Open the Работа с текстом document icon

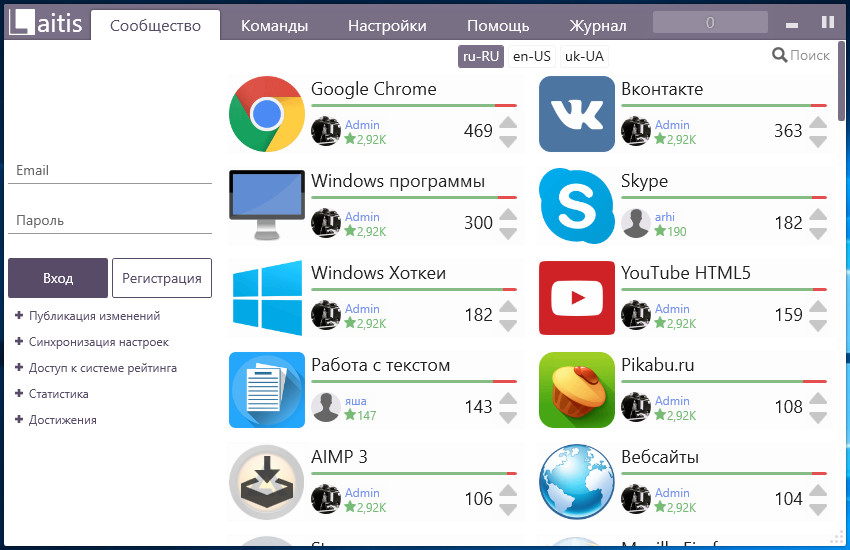coord(267,390)
